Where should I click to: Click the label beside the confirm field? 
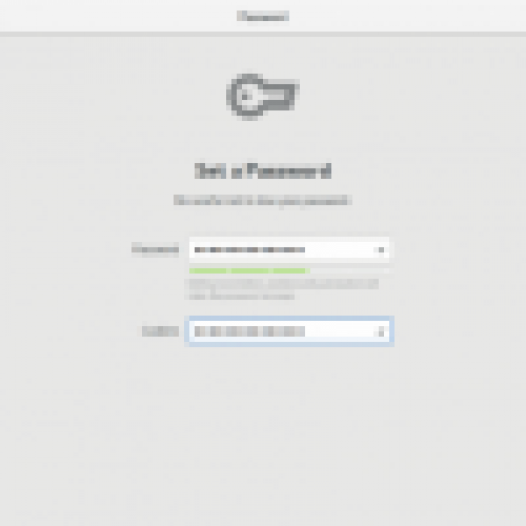[x=160, y=331]
